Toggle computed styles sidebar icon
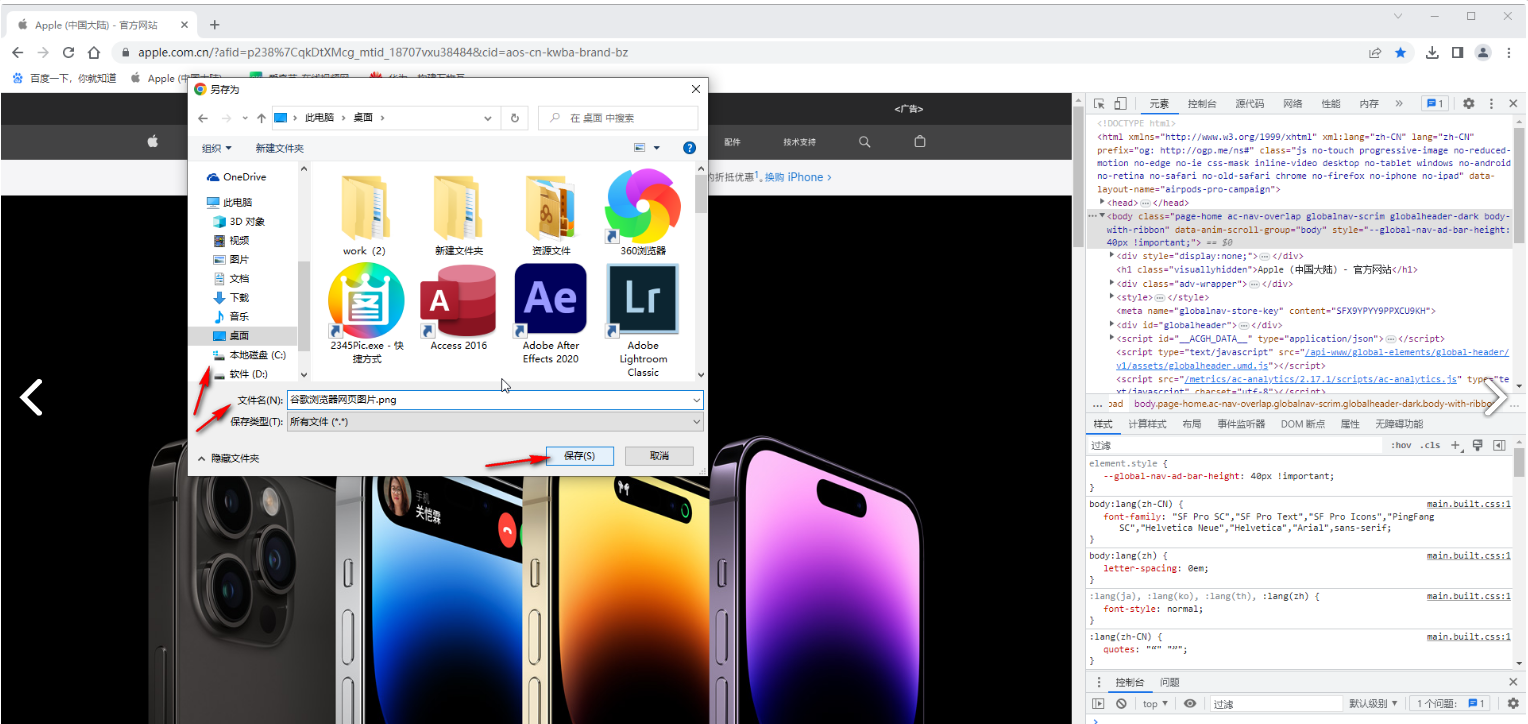This screenshot has width=1528, height=724. pyautogui.click(x=1499, y=445)
